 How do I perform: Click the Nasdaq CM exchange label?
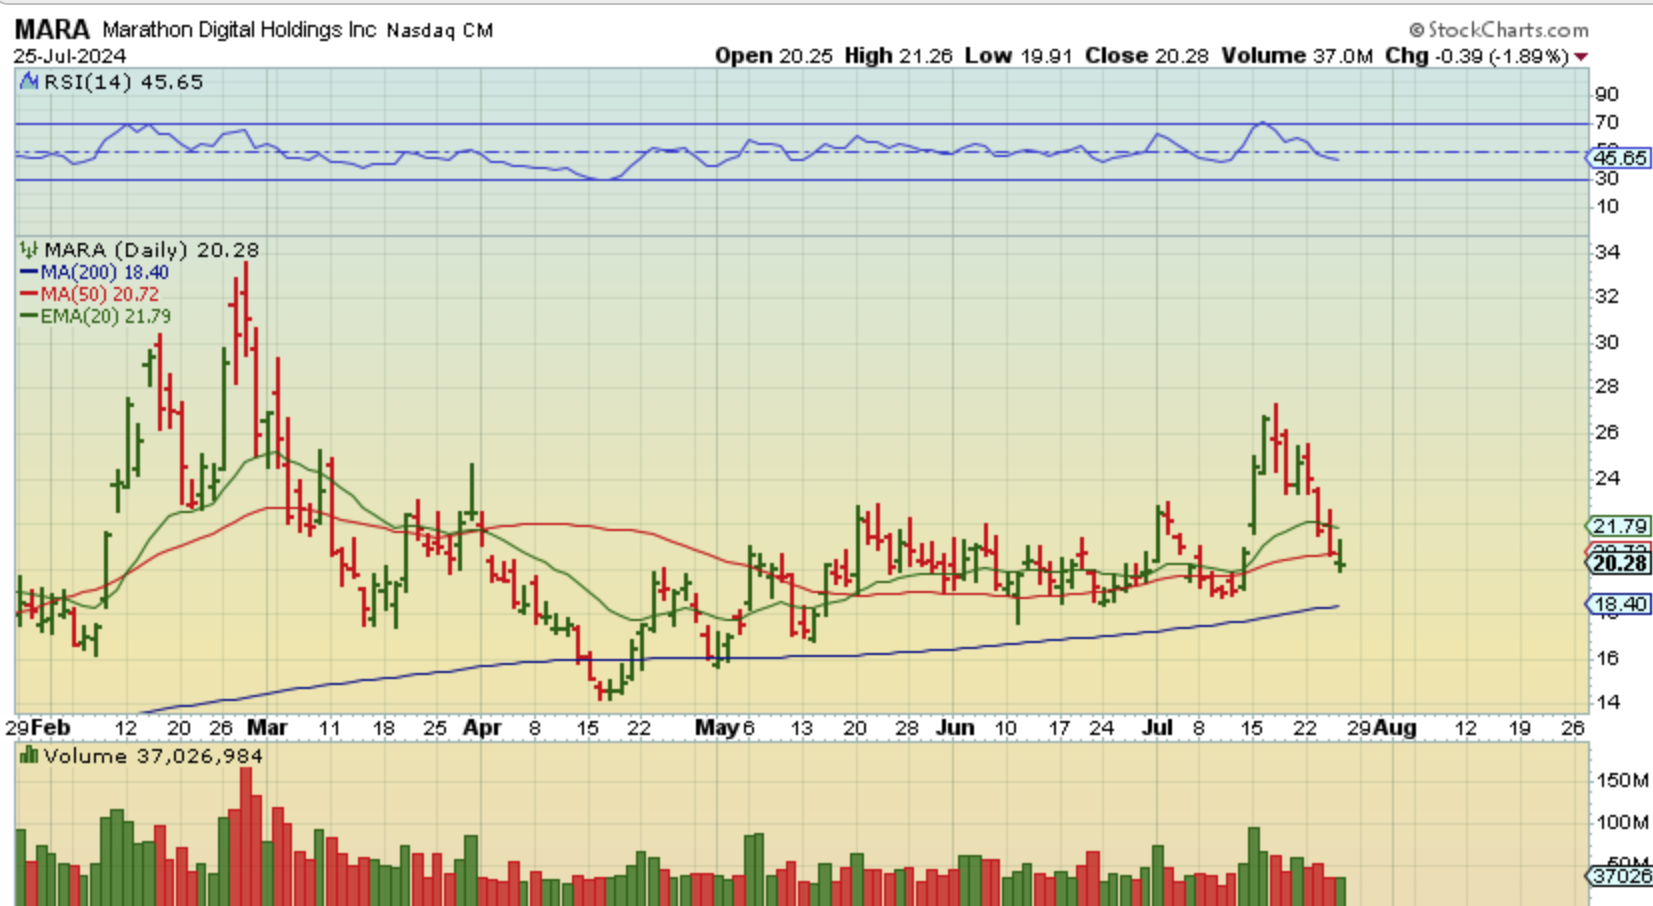[x=440, y=31]
